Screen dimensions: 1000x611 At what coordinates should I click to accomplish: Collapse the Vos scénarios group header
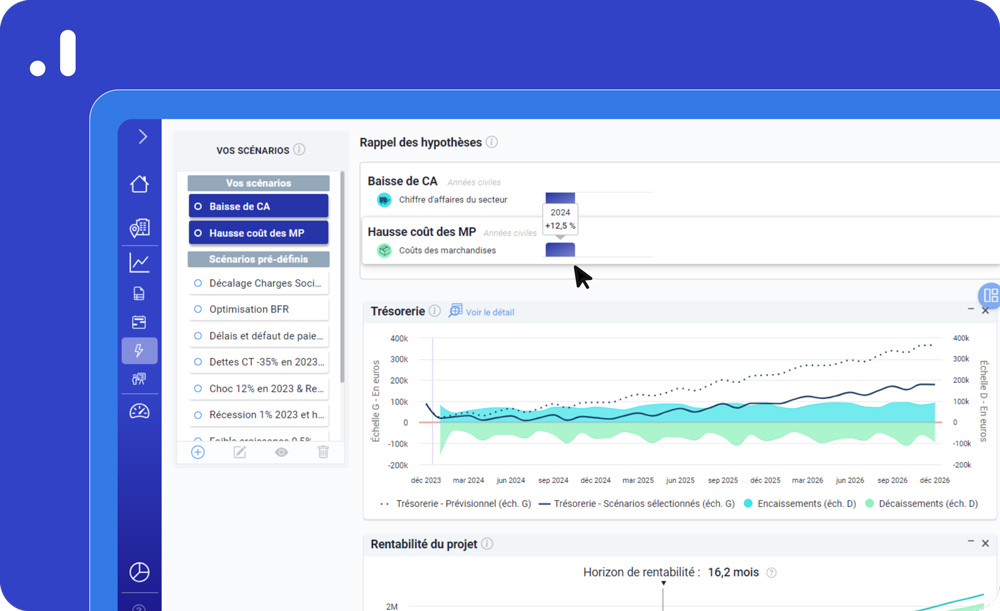coord(258,183)
